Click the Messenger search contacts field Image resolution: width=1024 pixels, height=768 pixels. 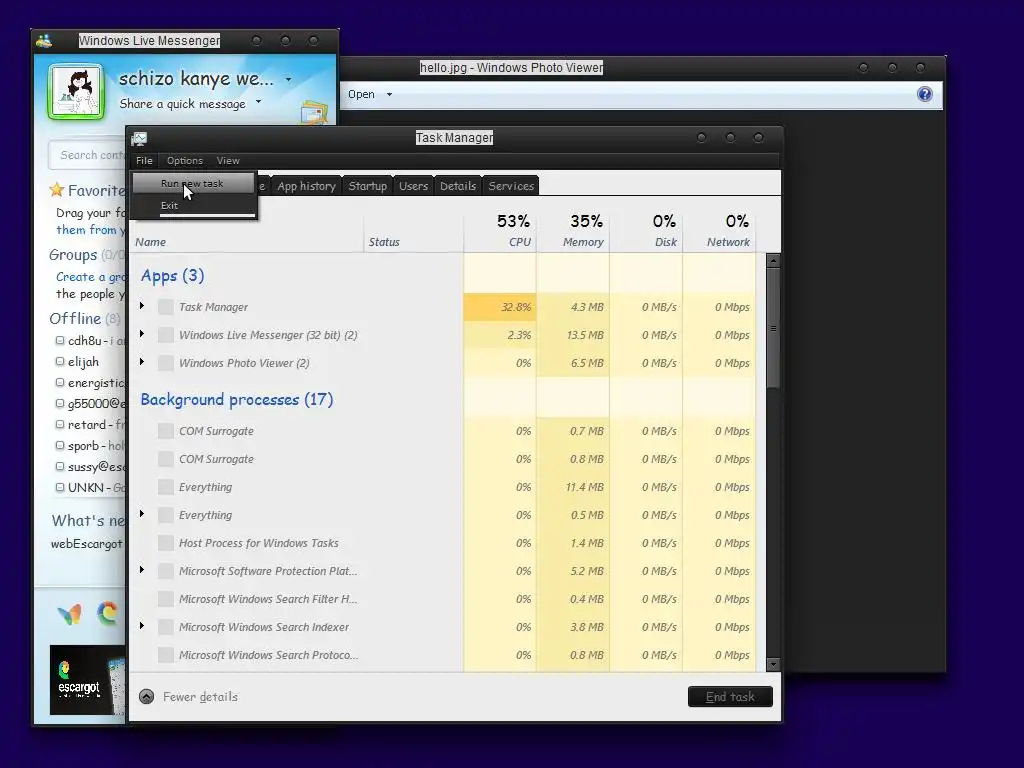click(88, 155)
